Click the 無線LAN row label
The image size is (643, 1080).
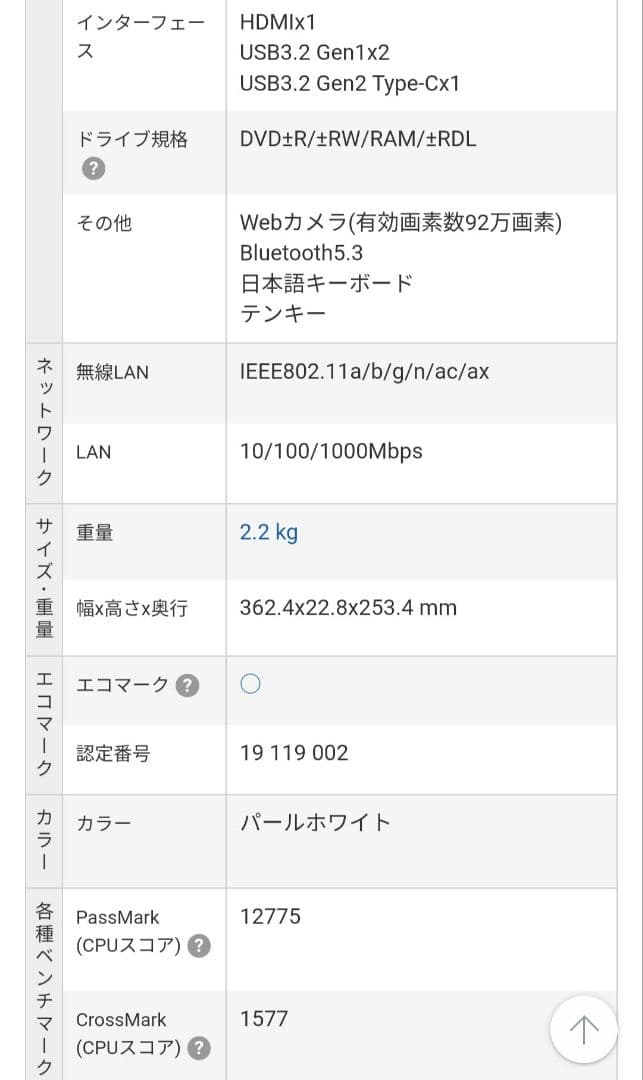103,371
